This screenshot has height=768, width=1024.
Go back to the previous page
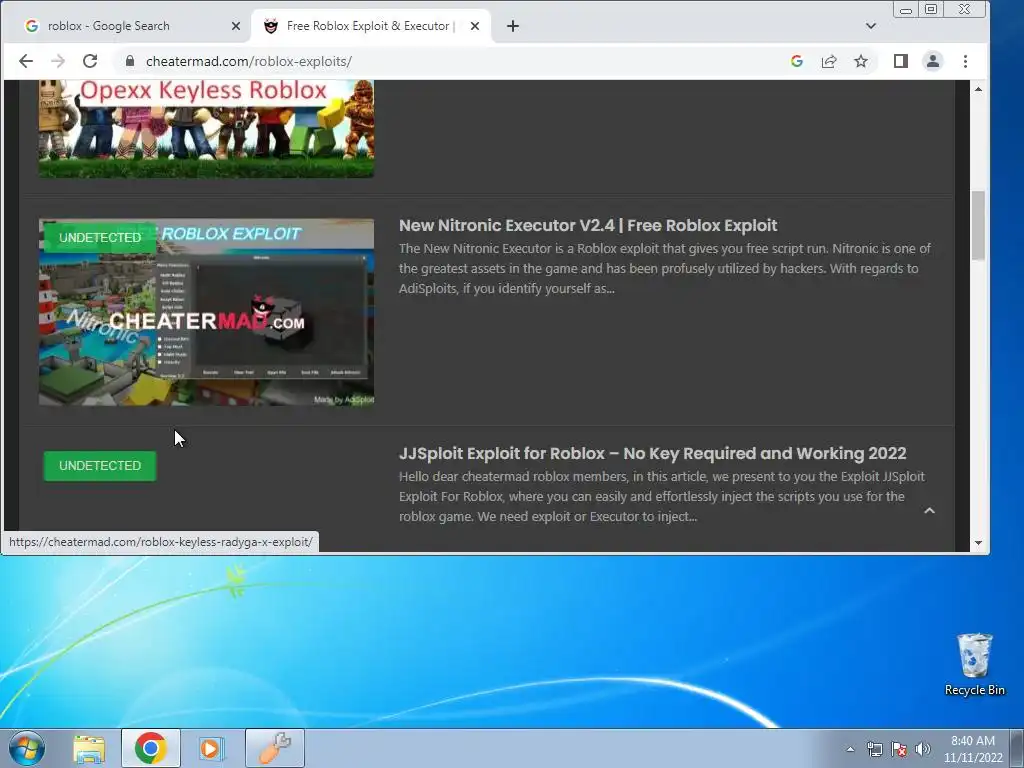25,61
